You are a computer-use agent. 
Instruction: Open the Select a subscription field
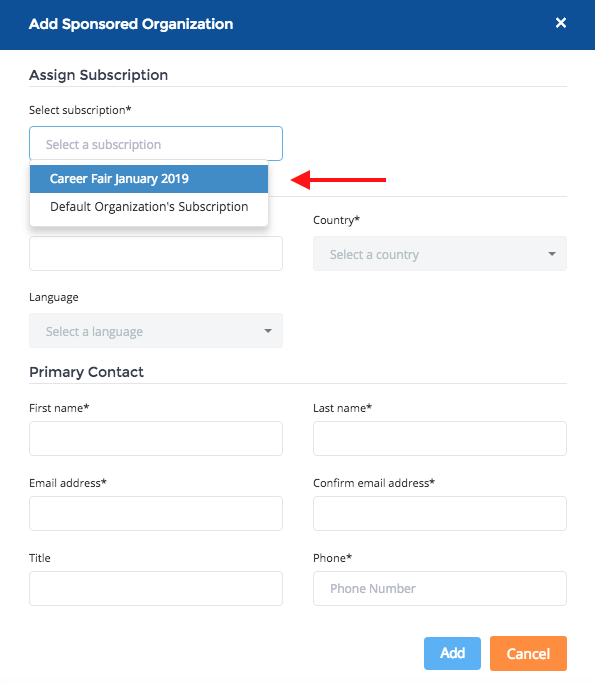[x=156, y=144]
